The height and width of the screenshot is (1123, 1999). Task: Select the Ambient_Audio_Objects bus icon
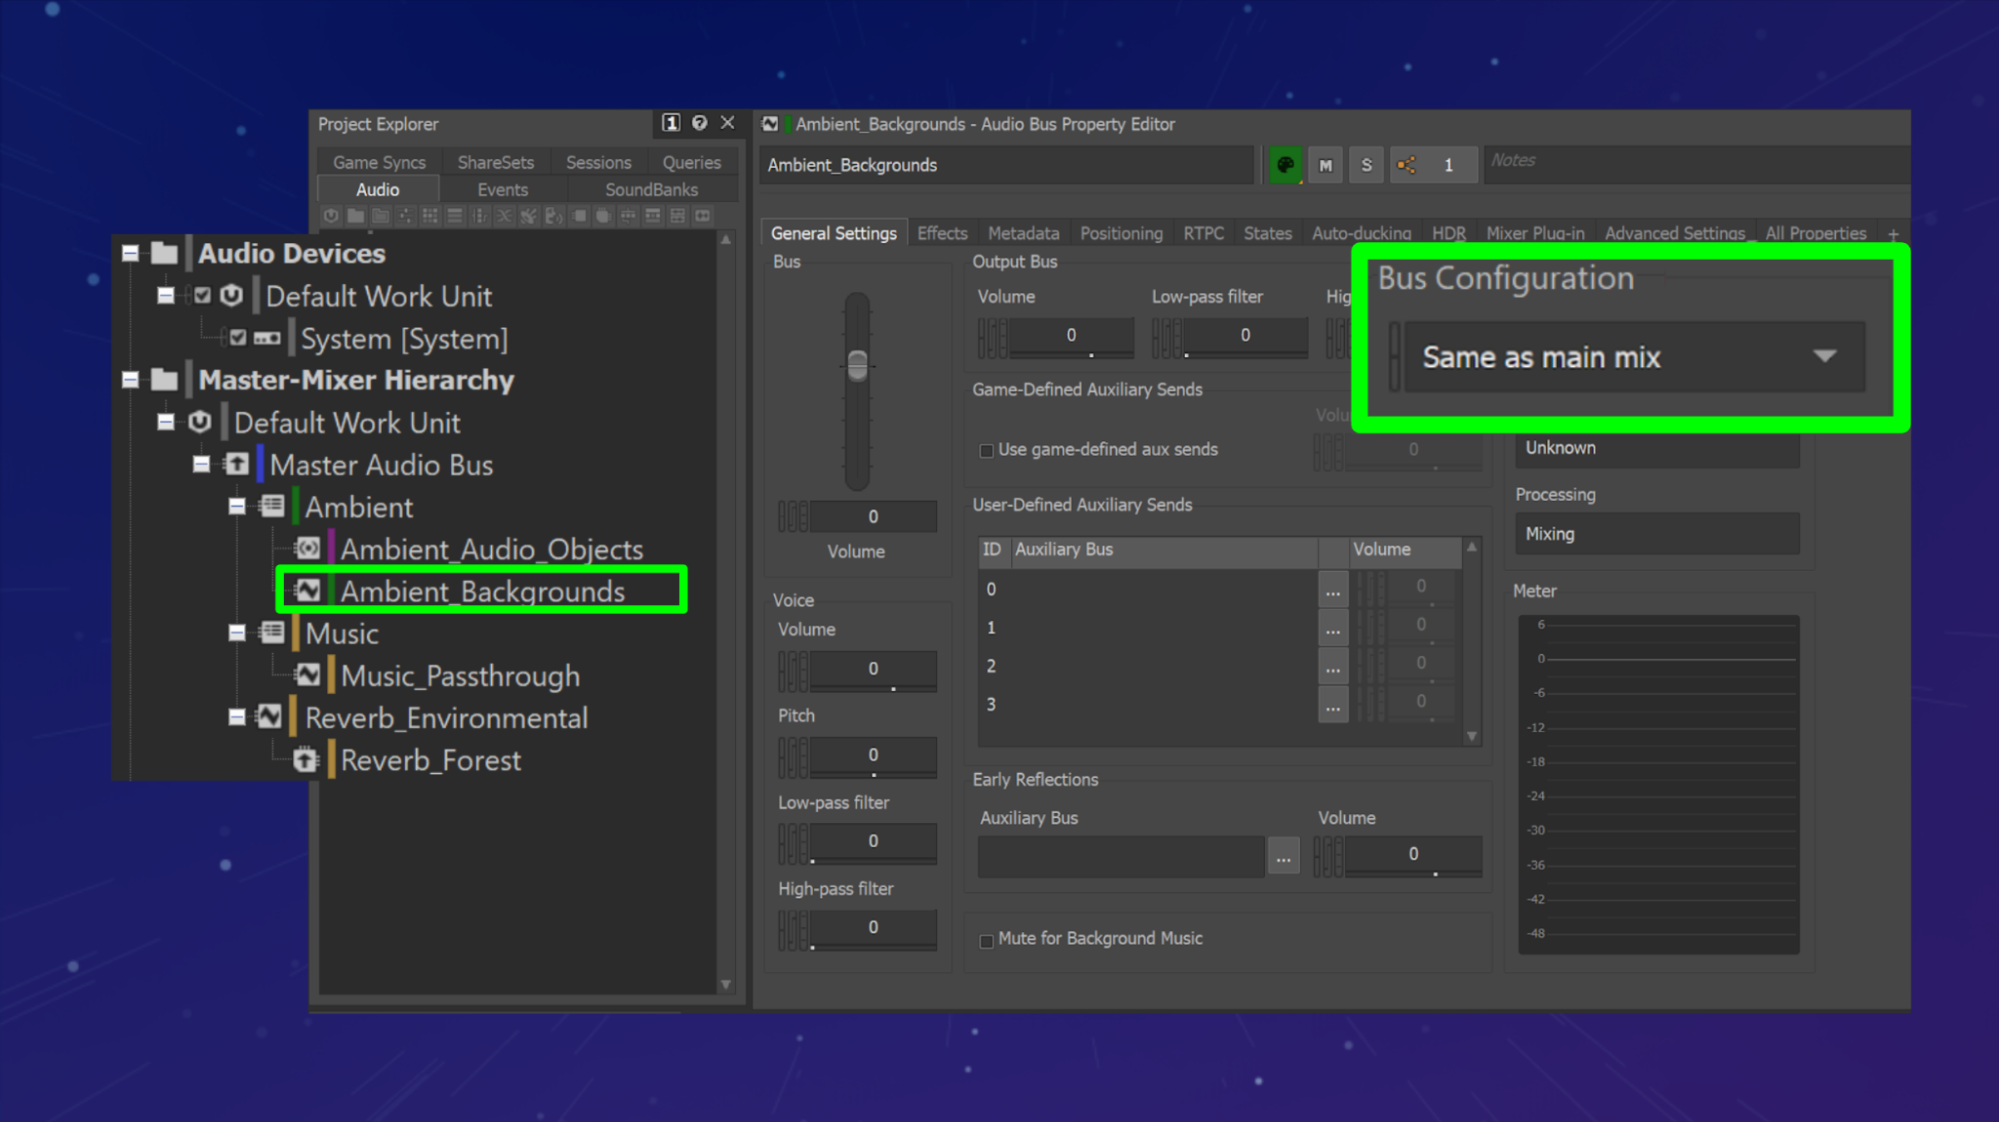pyautogui.click(x=307, y=548)
